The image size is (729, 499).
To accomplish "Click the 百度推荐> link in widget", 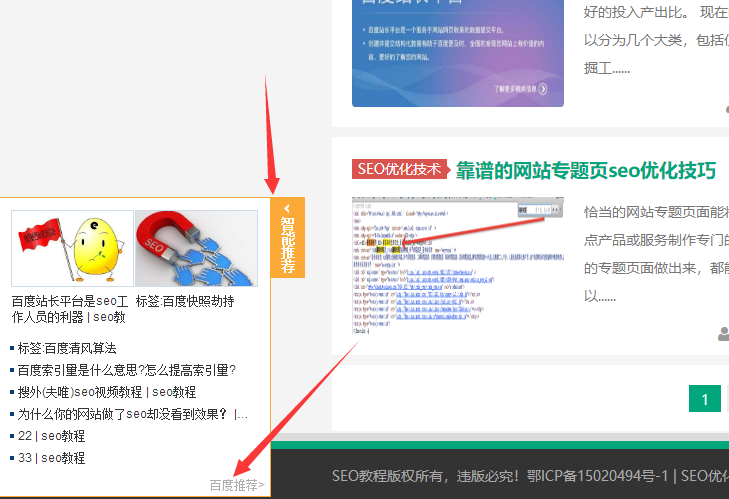I will click(236, 485).
